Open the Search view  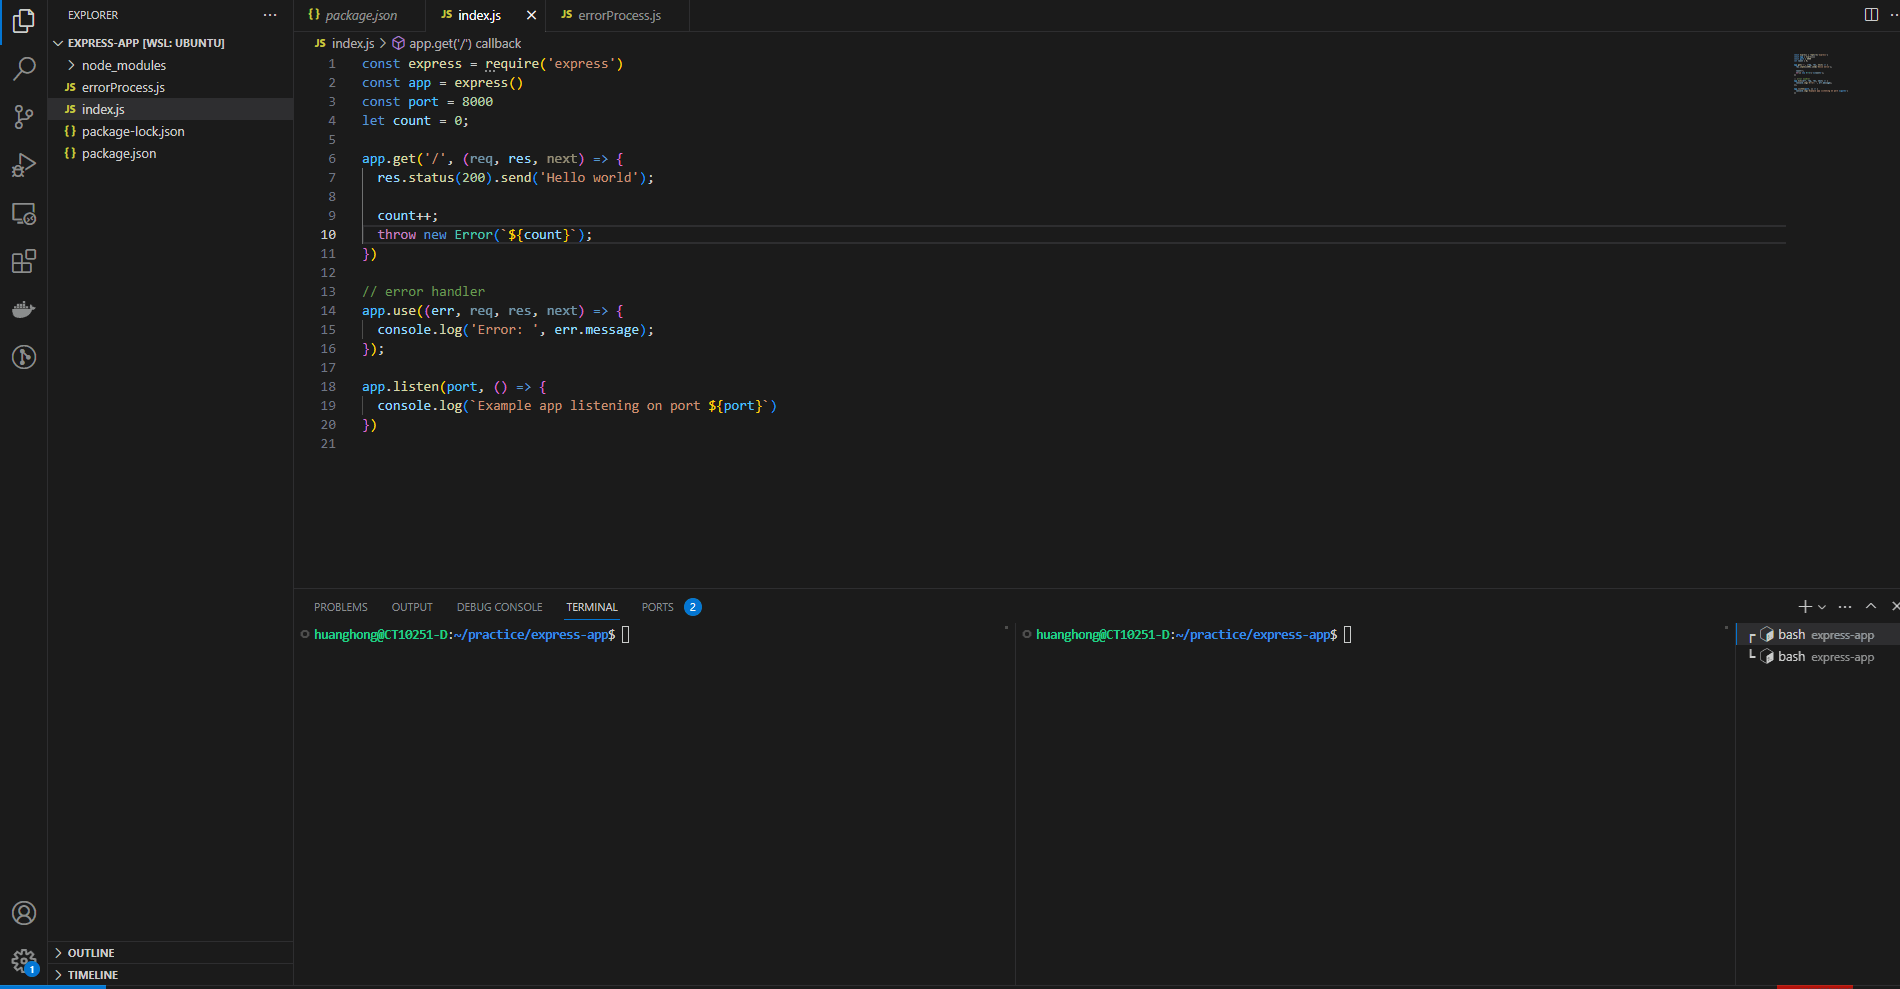[24, 69]
